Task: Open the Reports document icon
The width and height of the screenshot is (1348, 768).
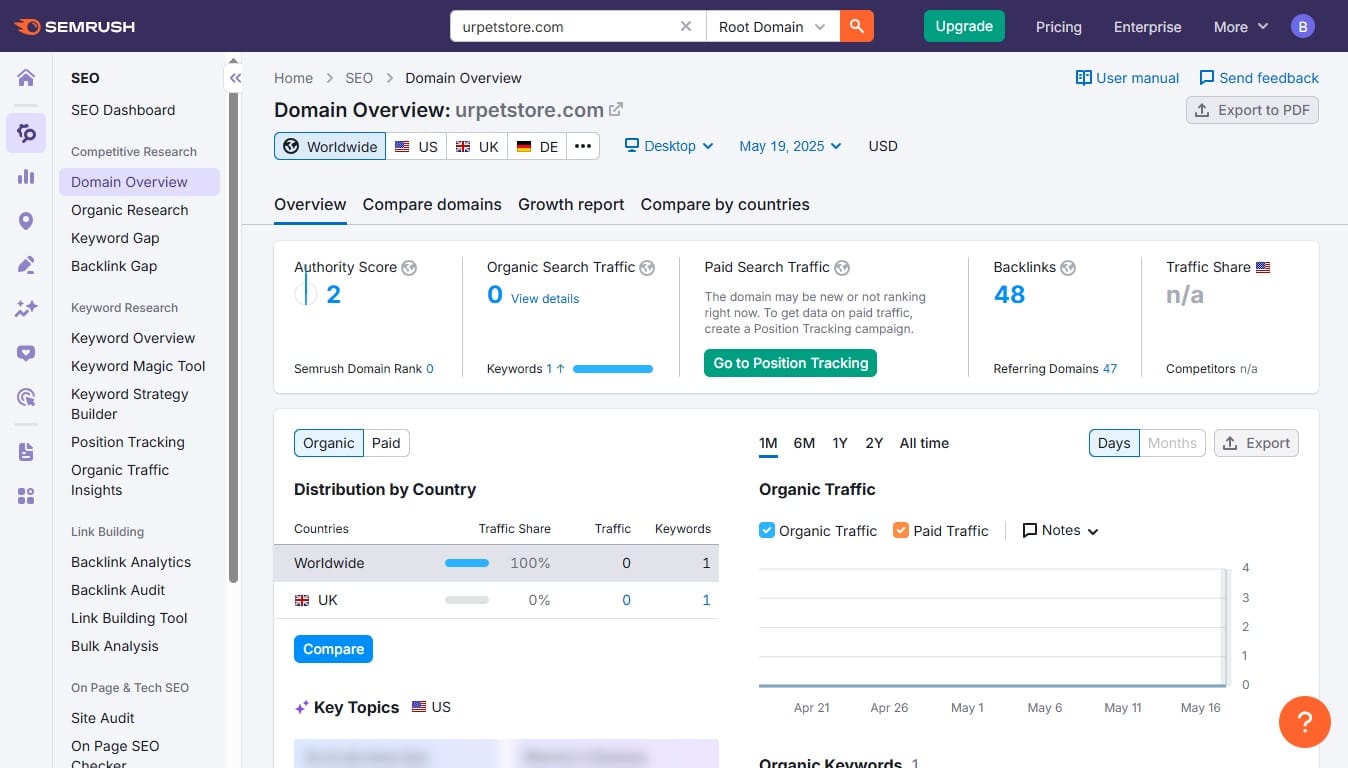Action: click(x=26, y=452)
